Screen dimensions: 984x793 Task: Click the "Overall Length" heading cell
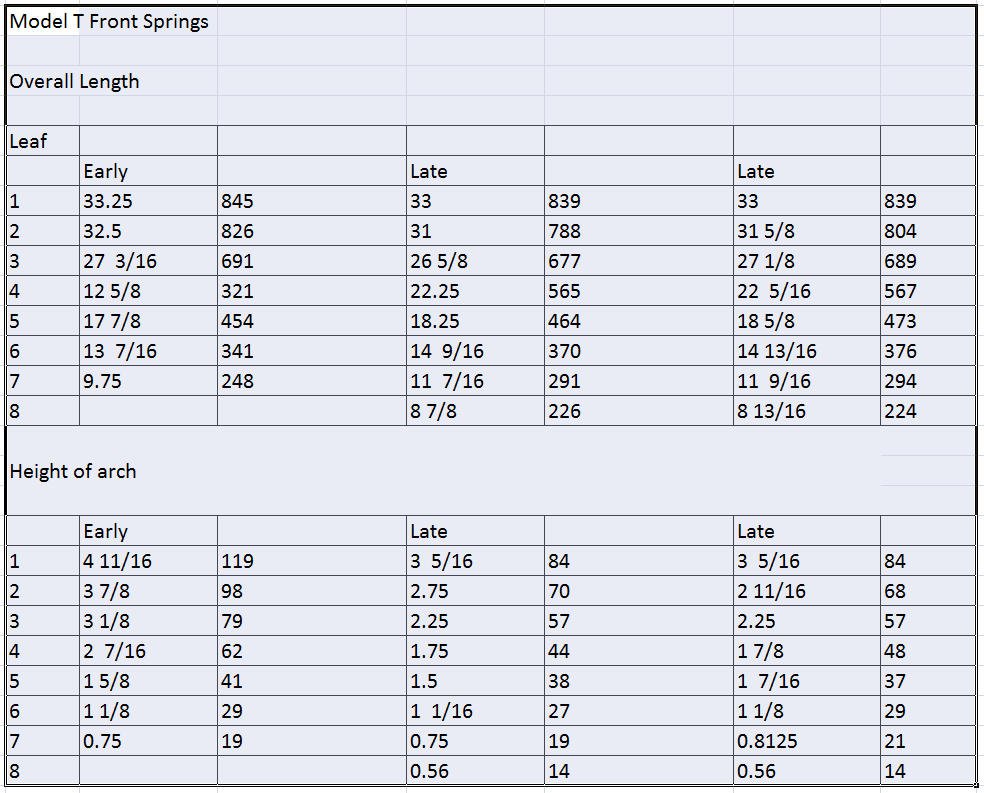pyautogui.click(x=74, y=81)
